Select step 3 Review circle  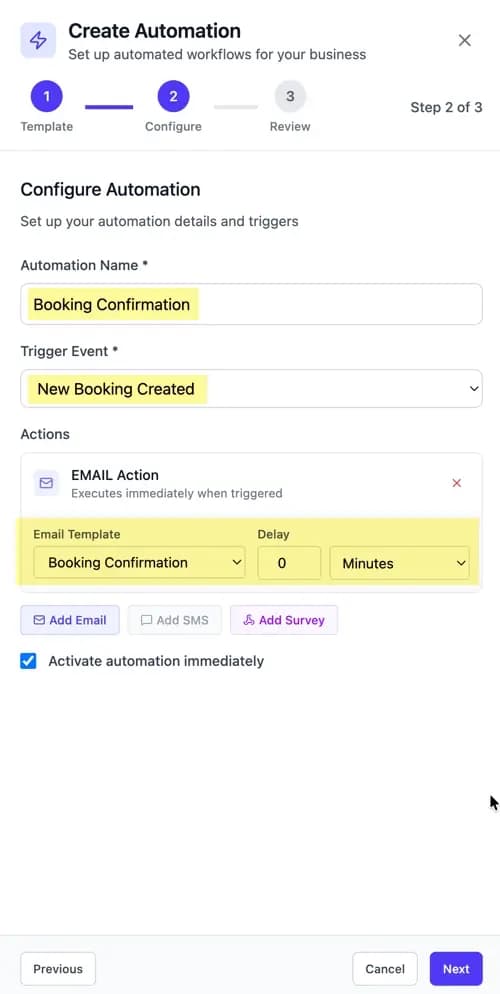coord(290,96)
